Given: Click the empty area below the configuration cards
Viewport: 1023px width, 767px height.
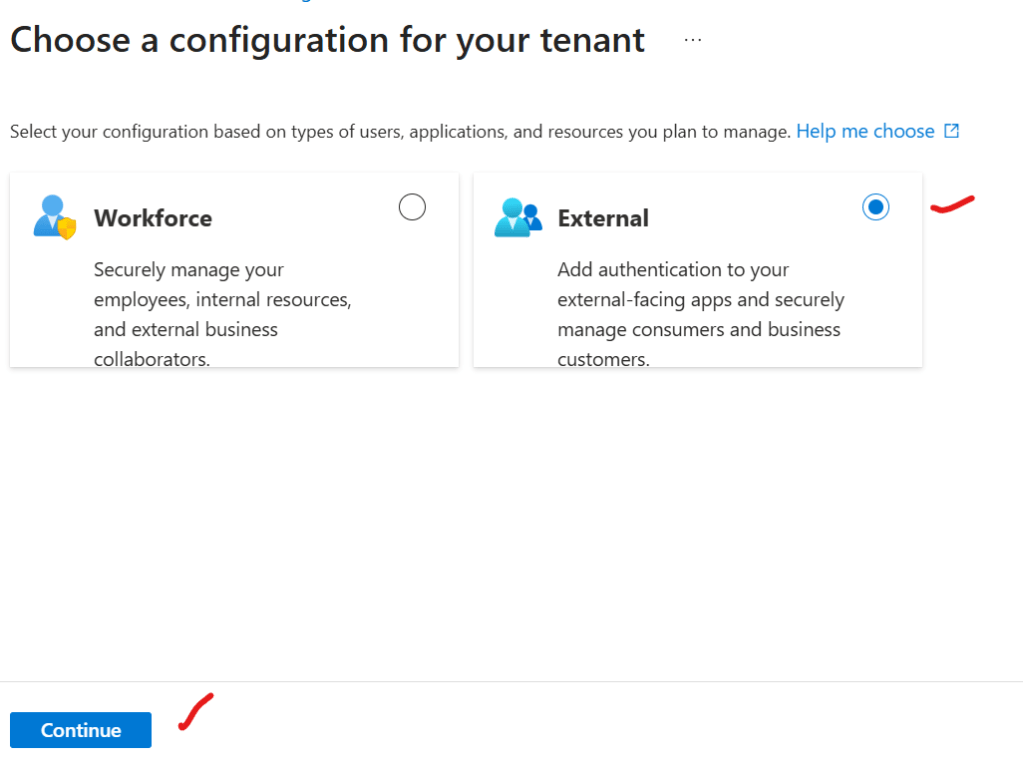Looking at the screenshot, I should coord(500,520).
